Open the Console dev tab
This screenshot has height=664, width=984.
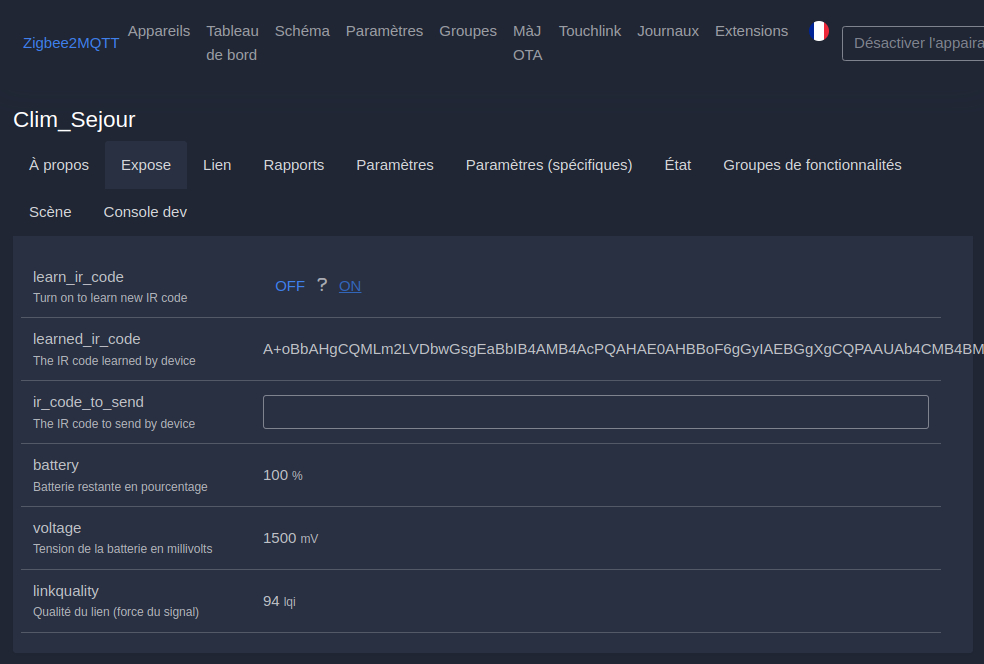(145, 212)
